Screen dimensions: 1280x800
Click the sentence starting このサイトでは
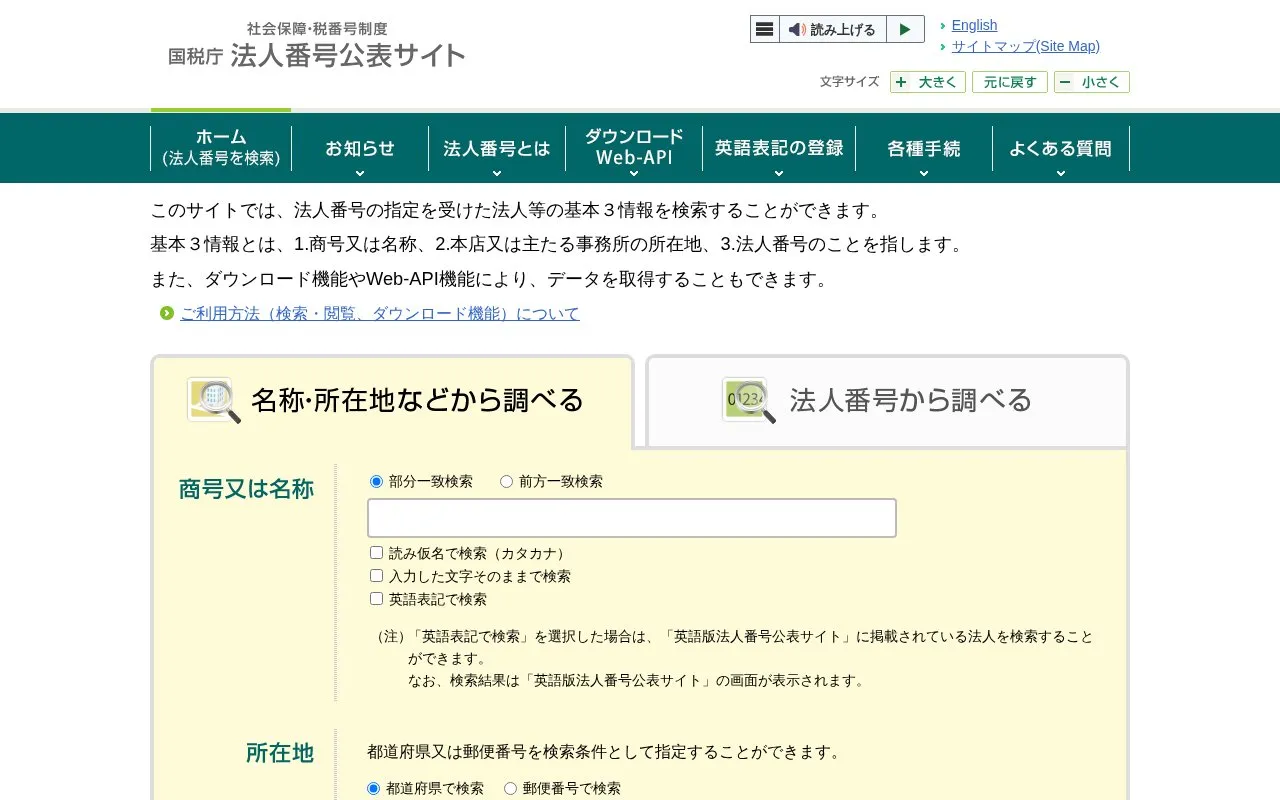[x=519, y=211]
